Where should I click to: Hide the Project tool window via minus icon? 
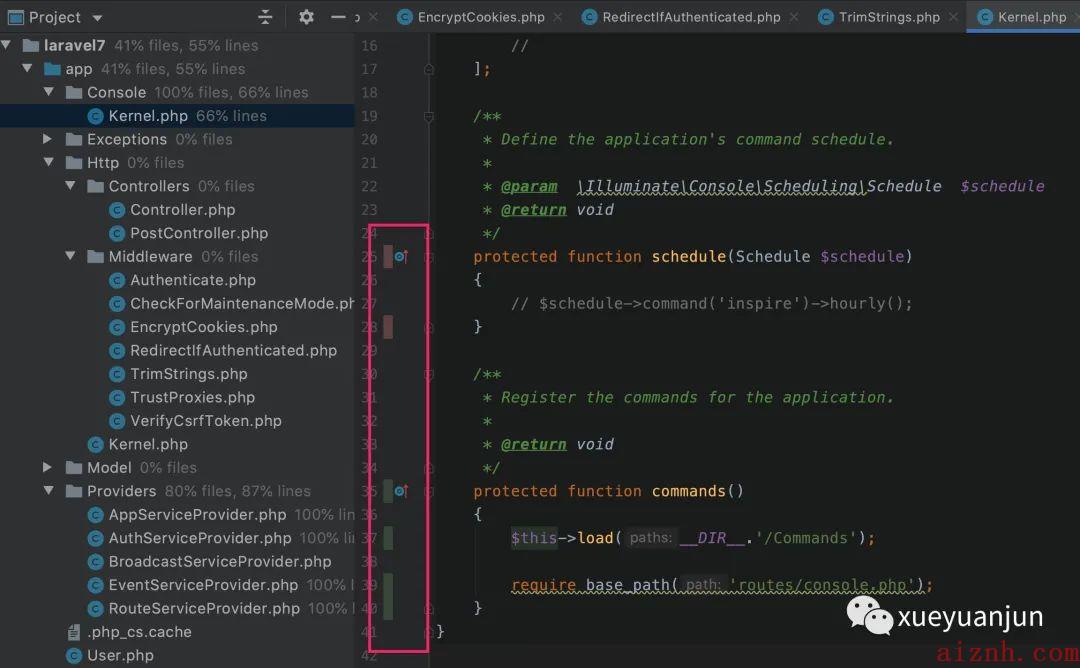pyautogui.click(x=338, y=17)
